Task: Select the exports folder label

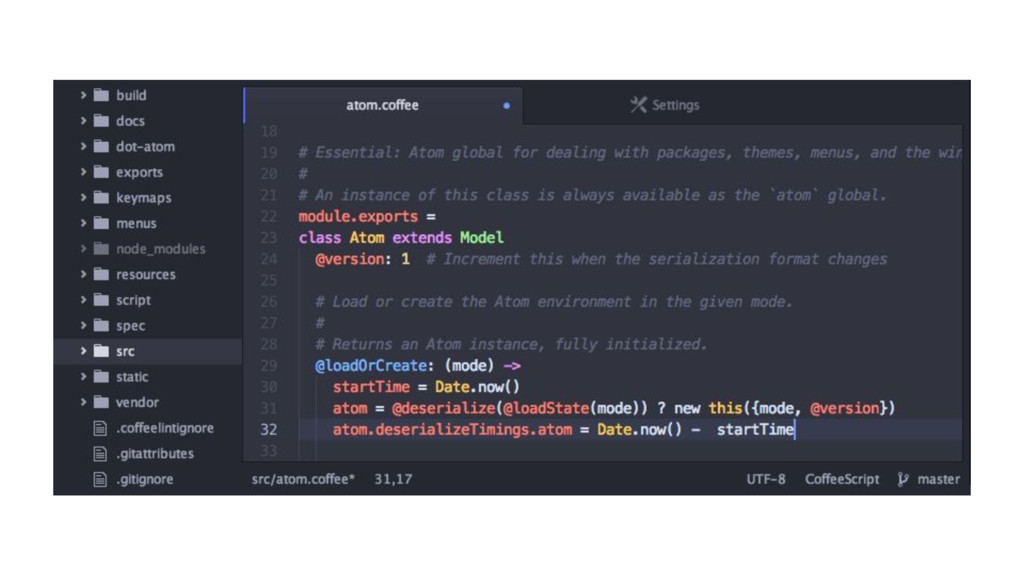Action: coord(140,172)
